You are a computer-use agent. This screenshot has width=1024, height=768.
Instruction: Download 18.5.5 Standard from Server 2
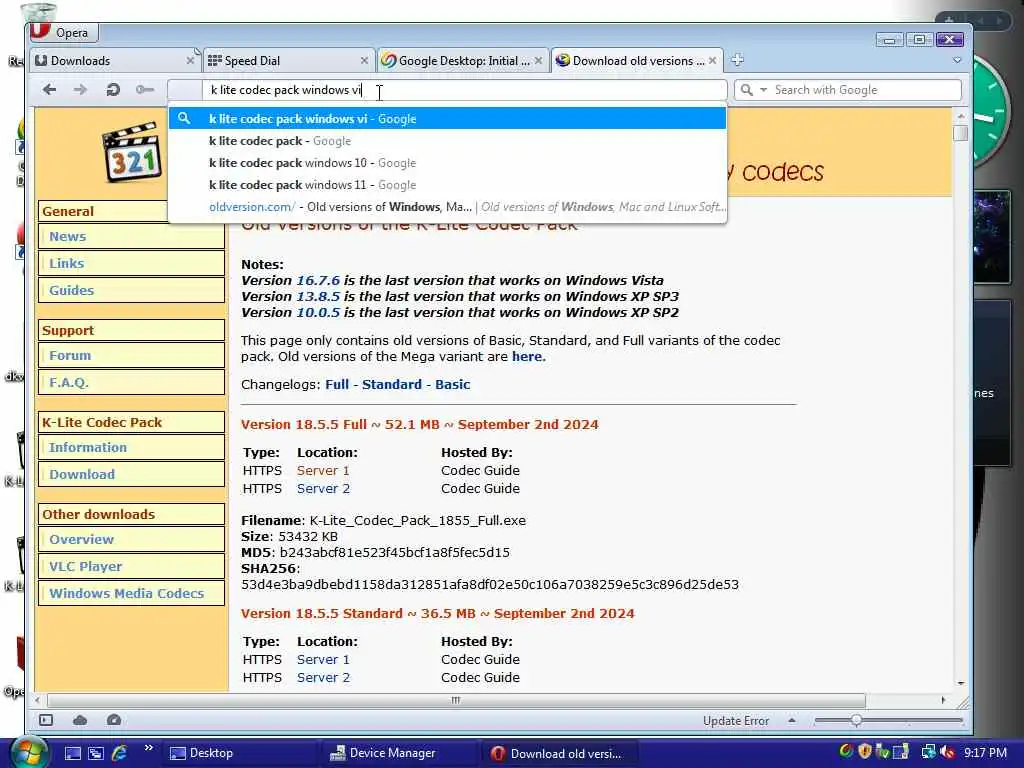[x=323, y=677]
